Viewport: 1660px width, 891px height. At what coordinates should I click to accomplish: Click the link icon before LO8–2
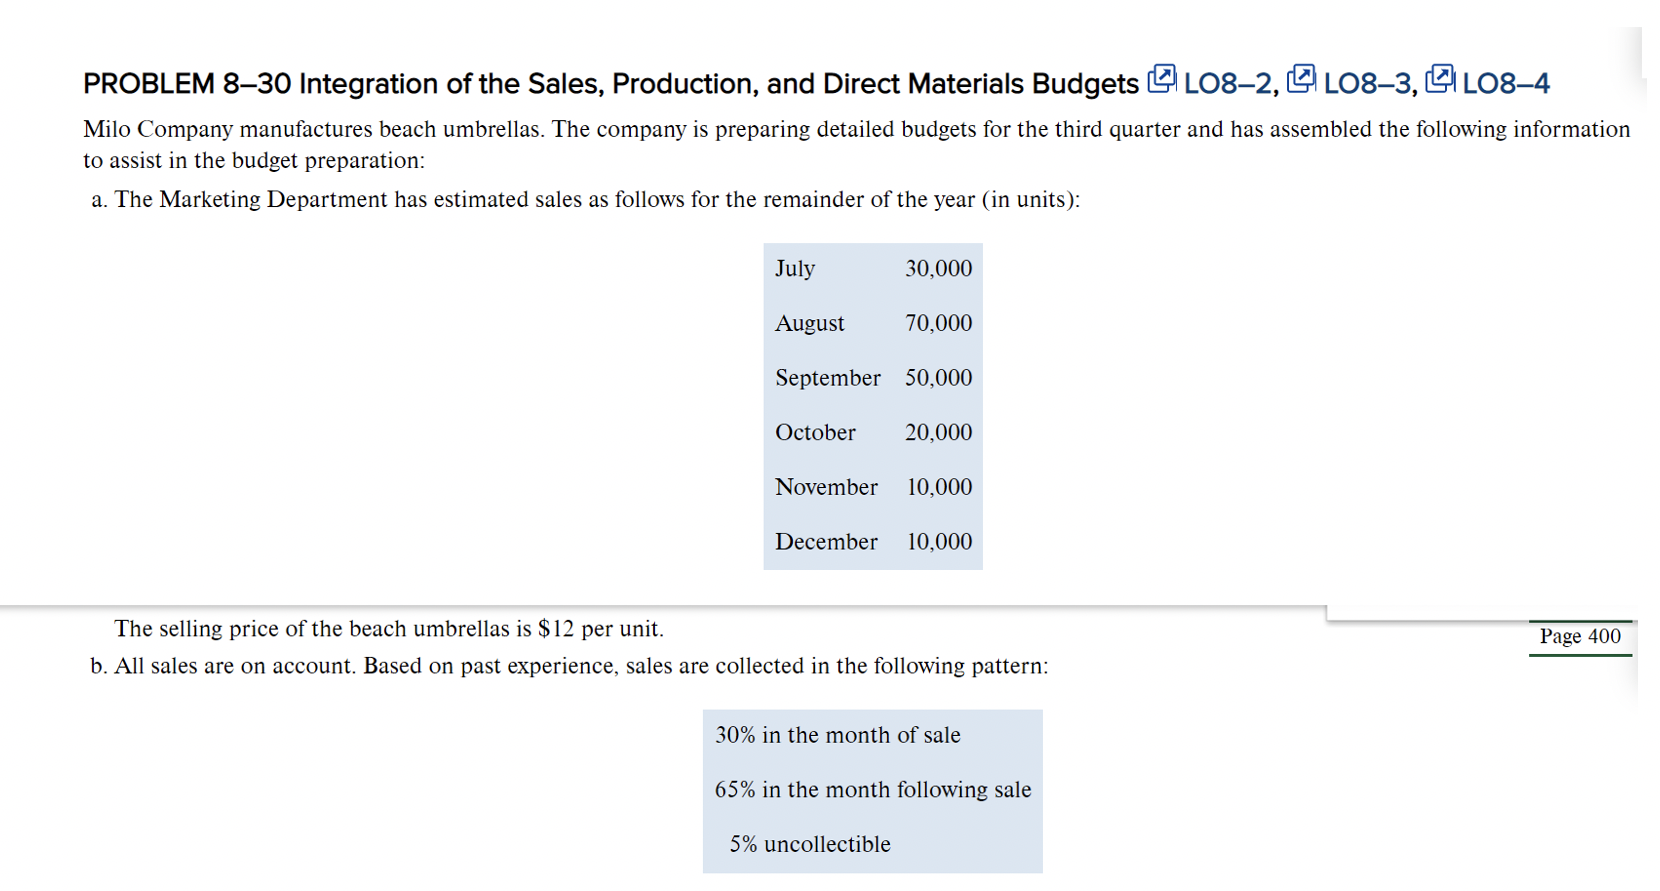[x=1161, y=79]
